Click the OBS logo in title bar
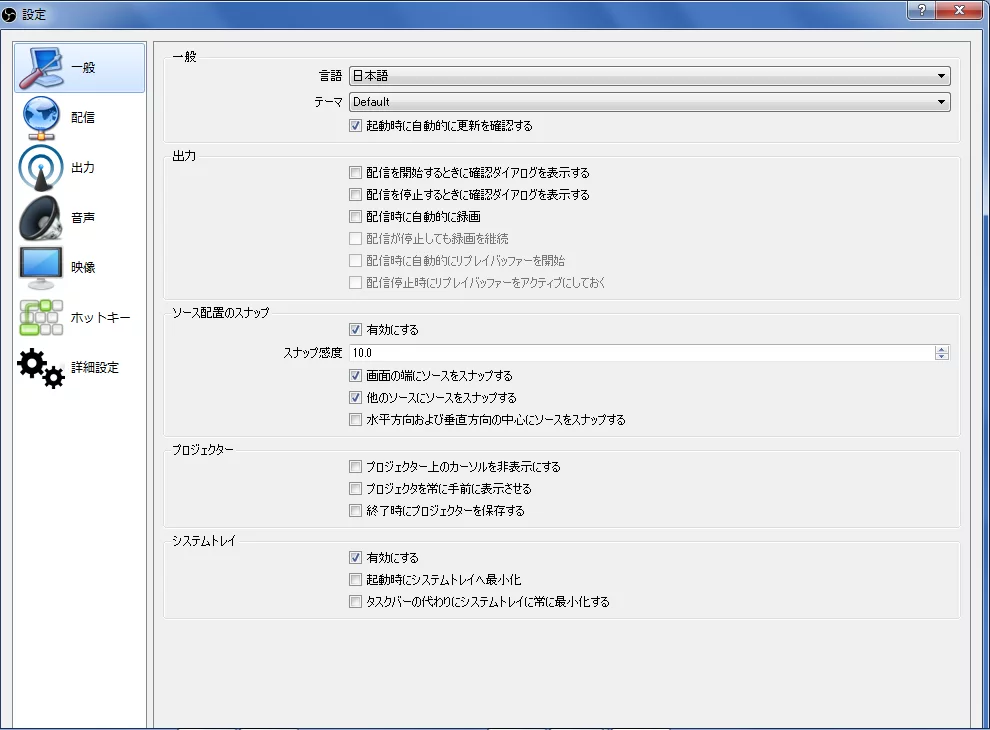 (9, 14)
